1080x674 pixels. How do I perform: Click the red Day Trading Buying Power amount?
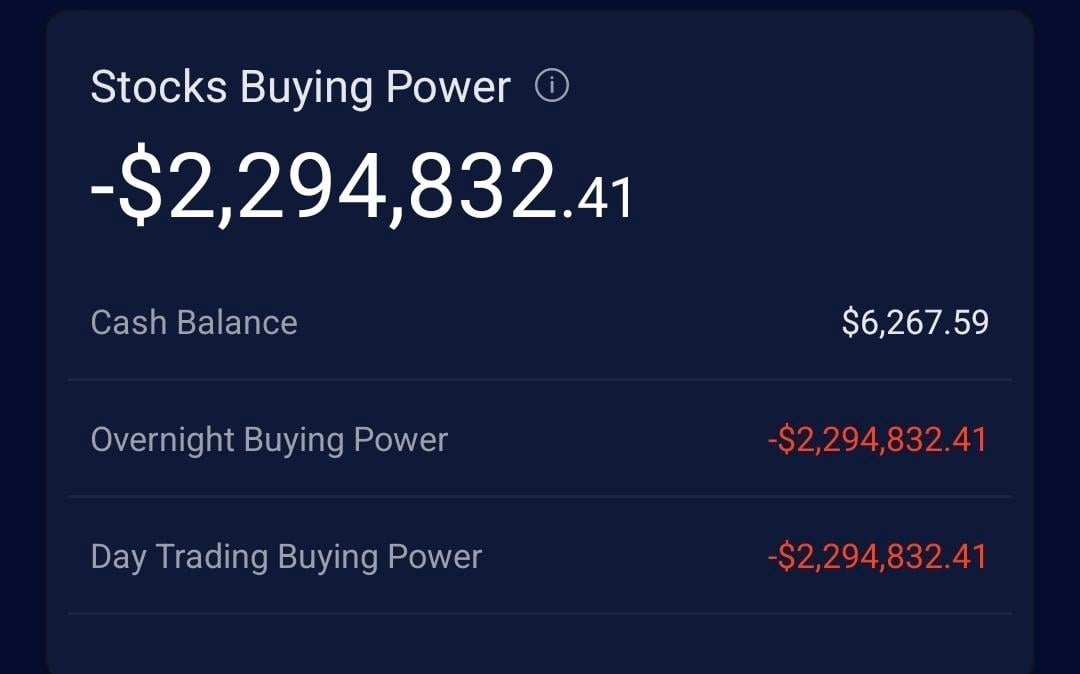click(877, 557)
